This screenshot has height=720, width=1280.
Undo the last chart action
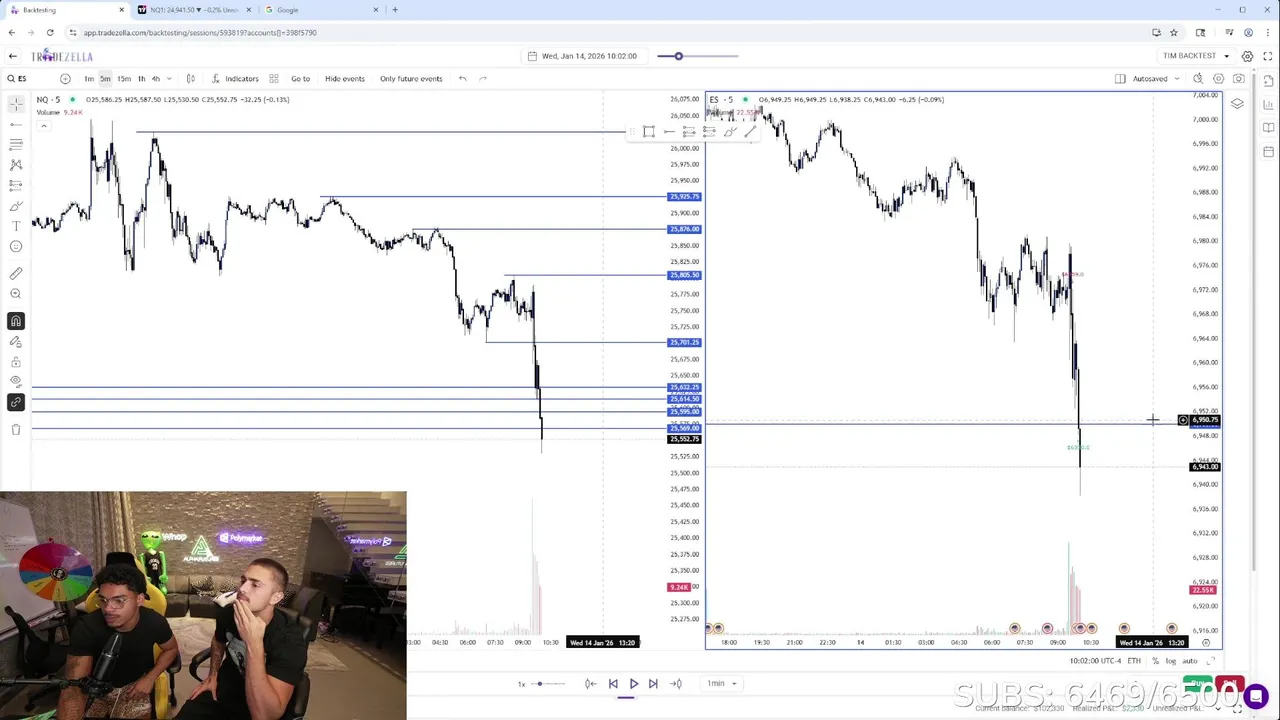(x=462, y=79)
